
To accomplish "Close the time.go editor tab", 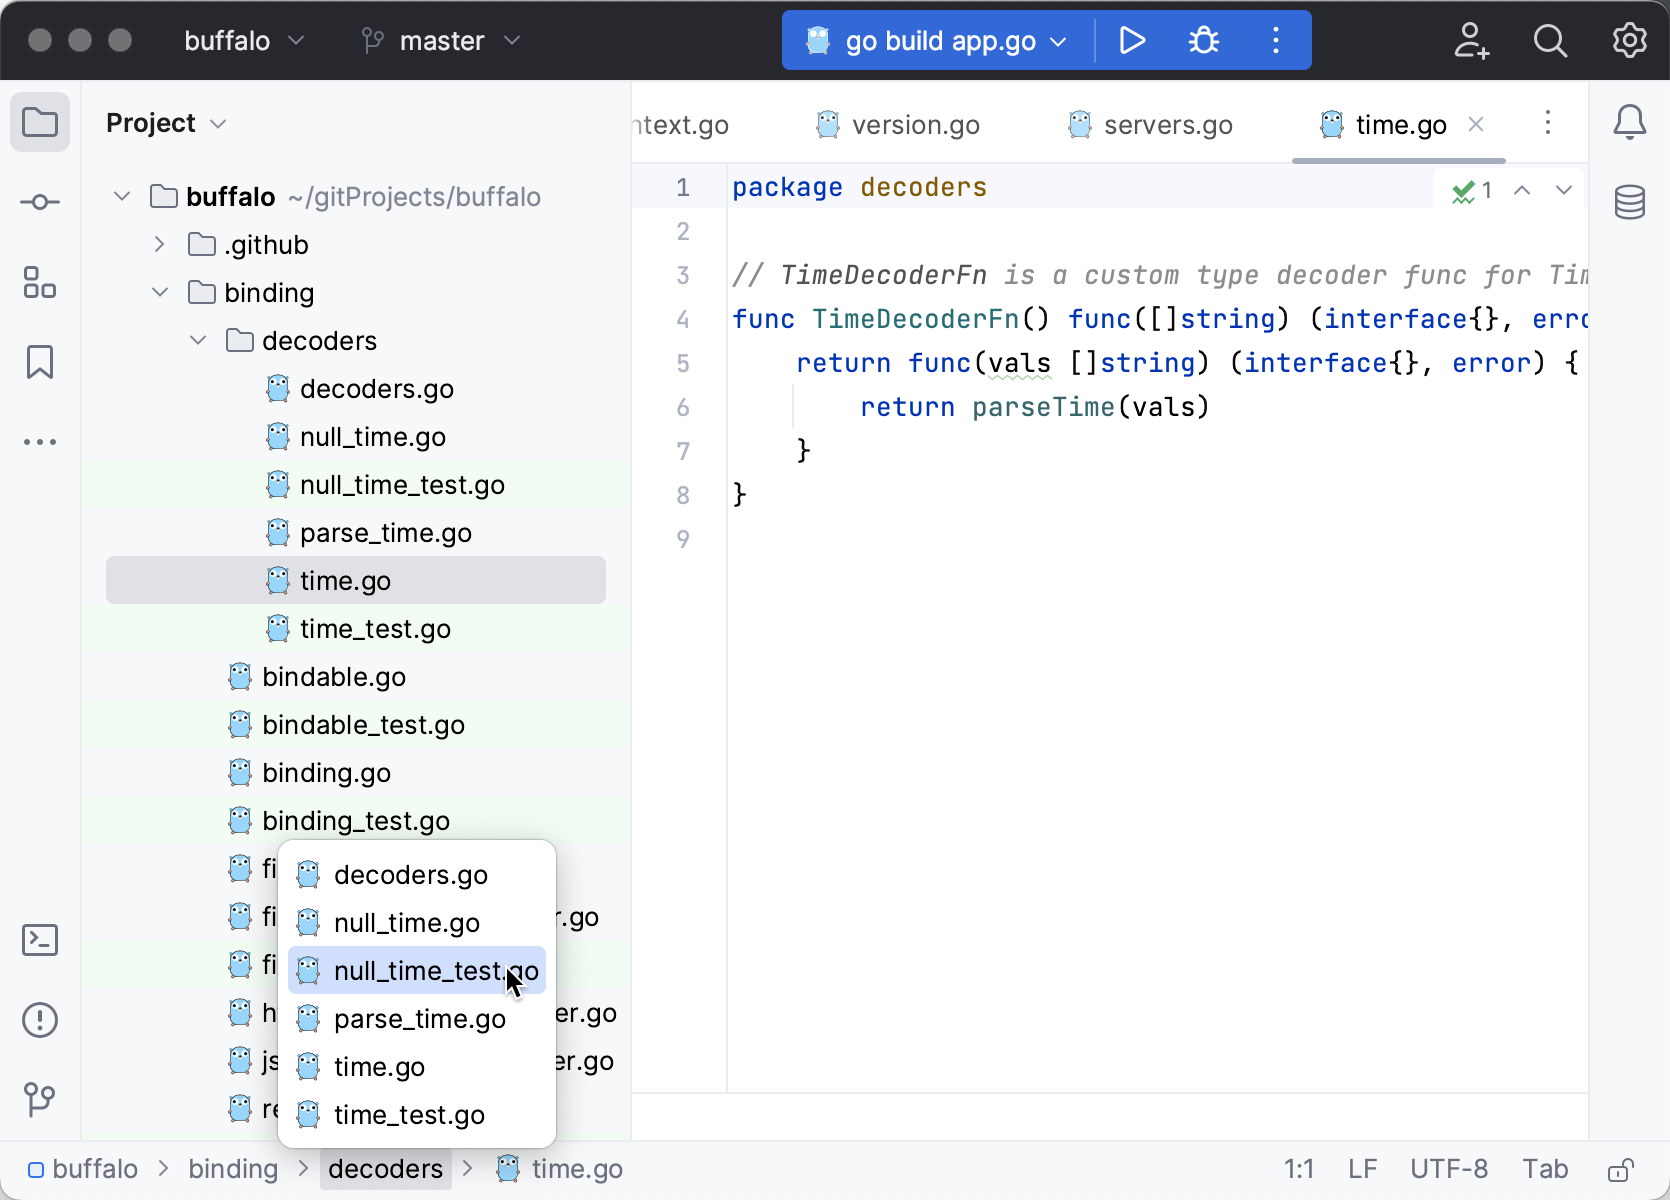I will [x=1476, y=124].
